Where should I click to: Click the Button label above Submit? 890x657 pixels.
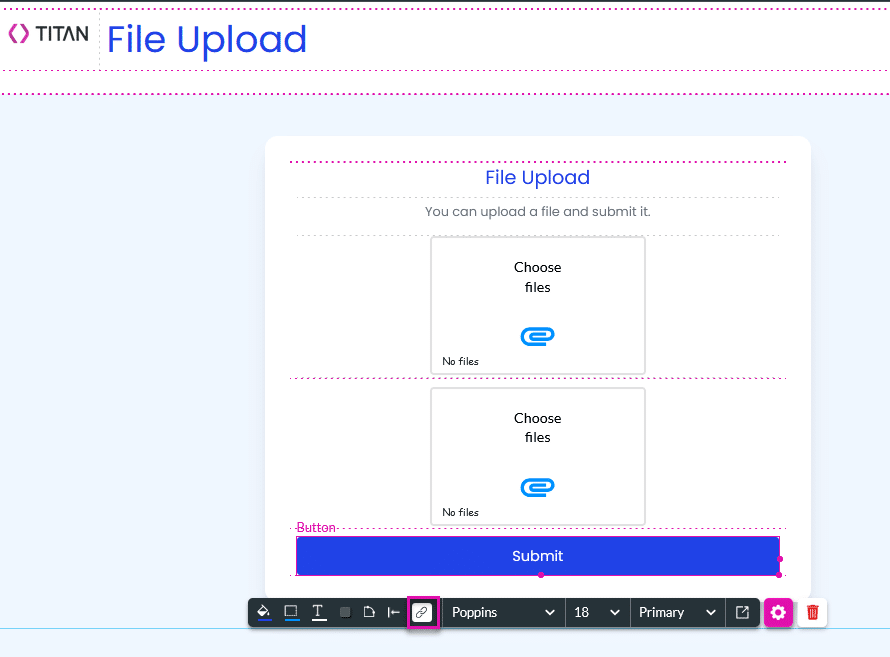[316, 527]
